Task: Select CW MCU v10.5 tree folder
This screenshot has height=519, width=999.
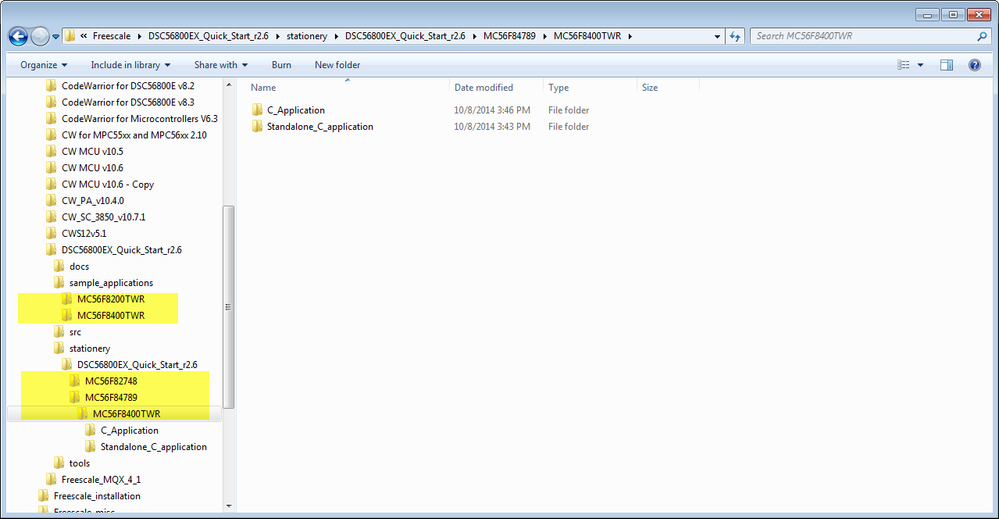Action: 92,152
